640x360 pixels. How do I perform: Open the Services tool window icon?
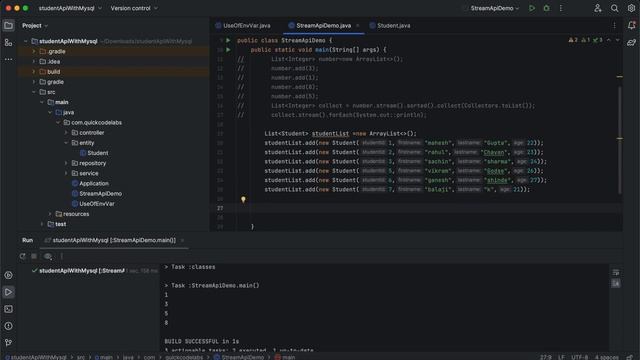click(8, 275)
